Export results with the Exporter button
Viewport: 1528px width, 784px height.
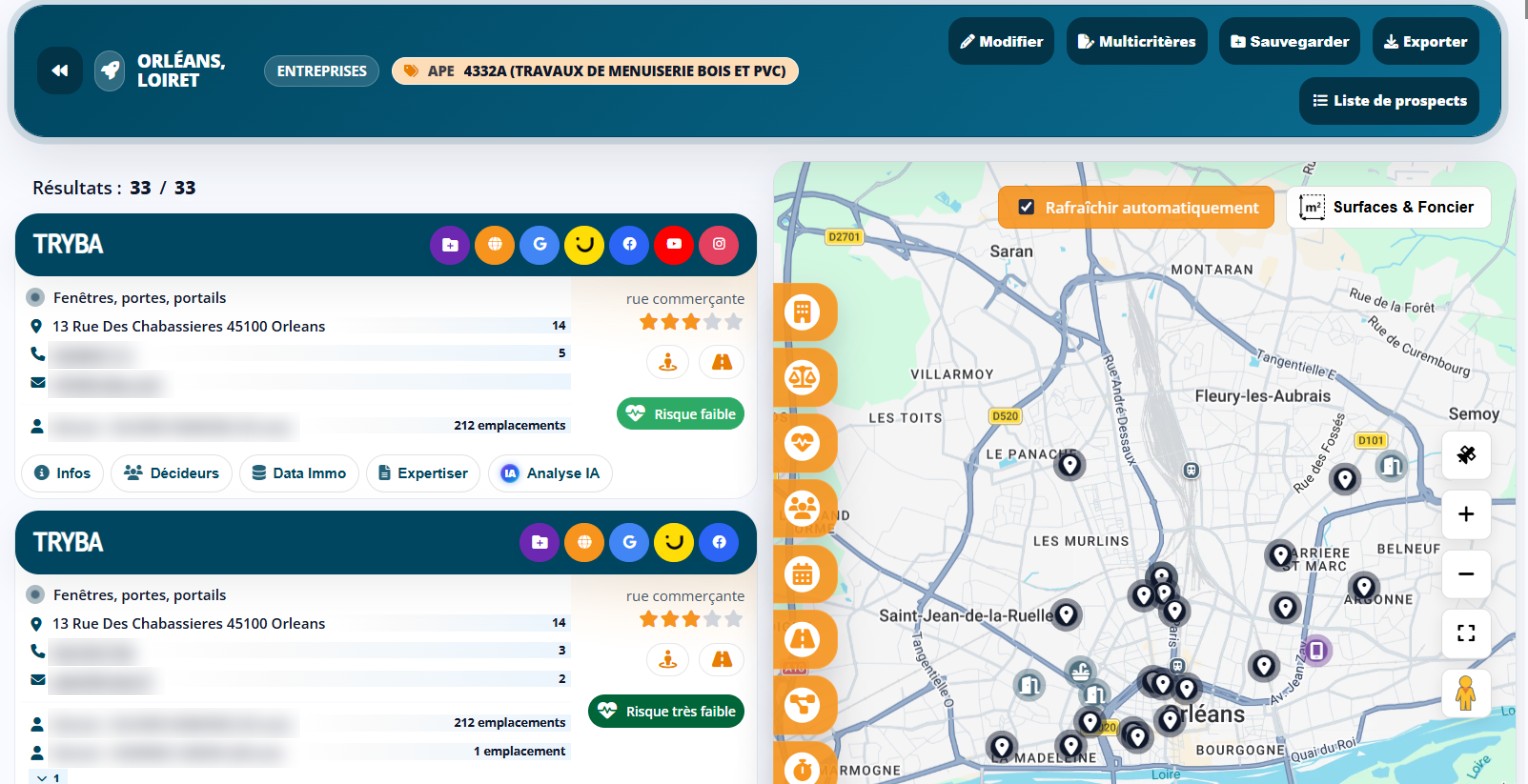coord(1426,41)
